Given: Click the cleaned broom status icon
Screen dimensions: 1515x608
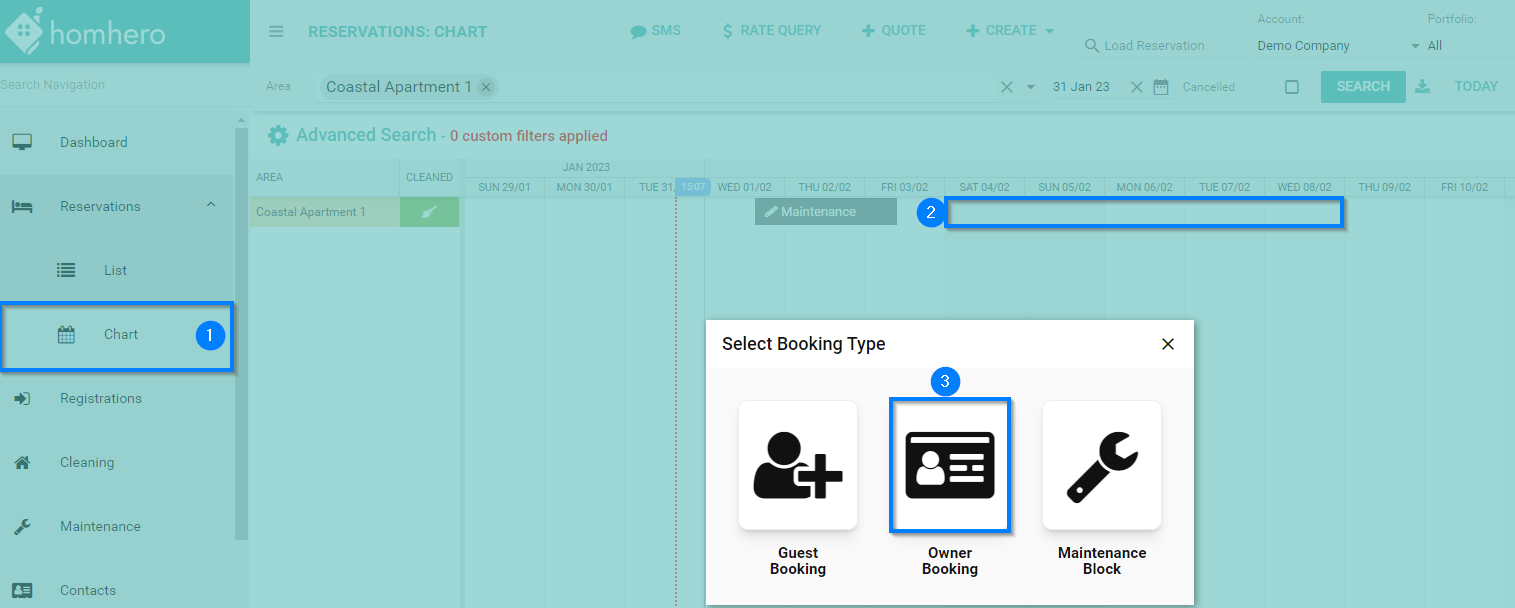Looking at the screenshot, I should click(x=429, y=212).
